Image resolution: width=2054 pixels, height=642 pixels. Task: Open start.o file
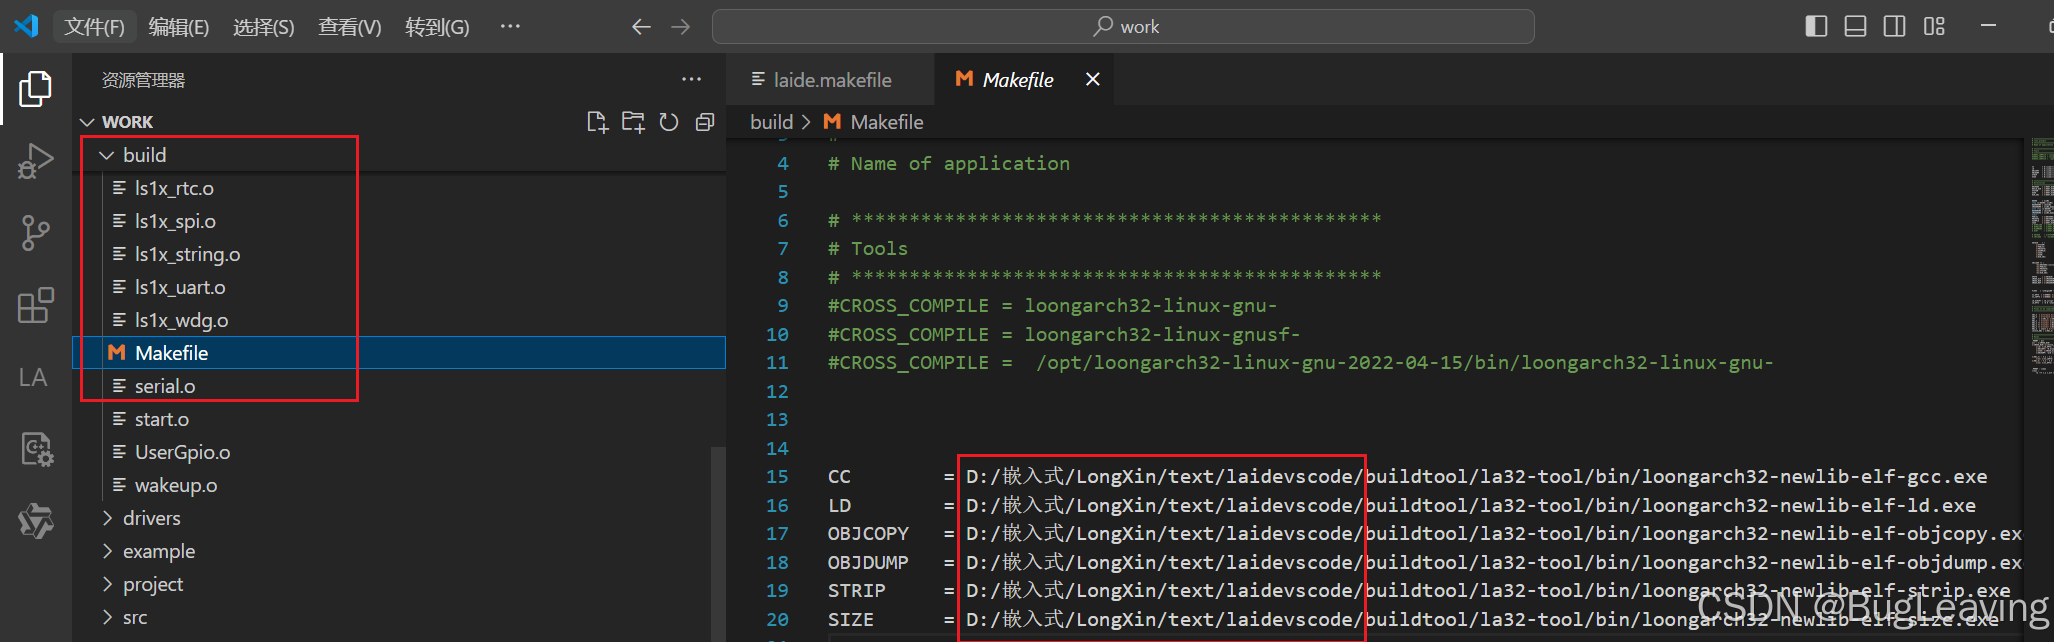162,419
